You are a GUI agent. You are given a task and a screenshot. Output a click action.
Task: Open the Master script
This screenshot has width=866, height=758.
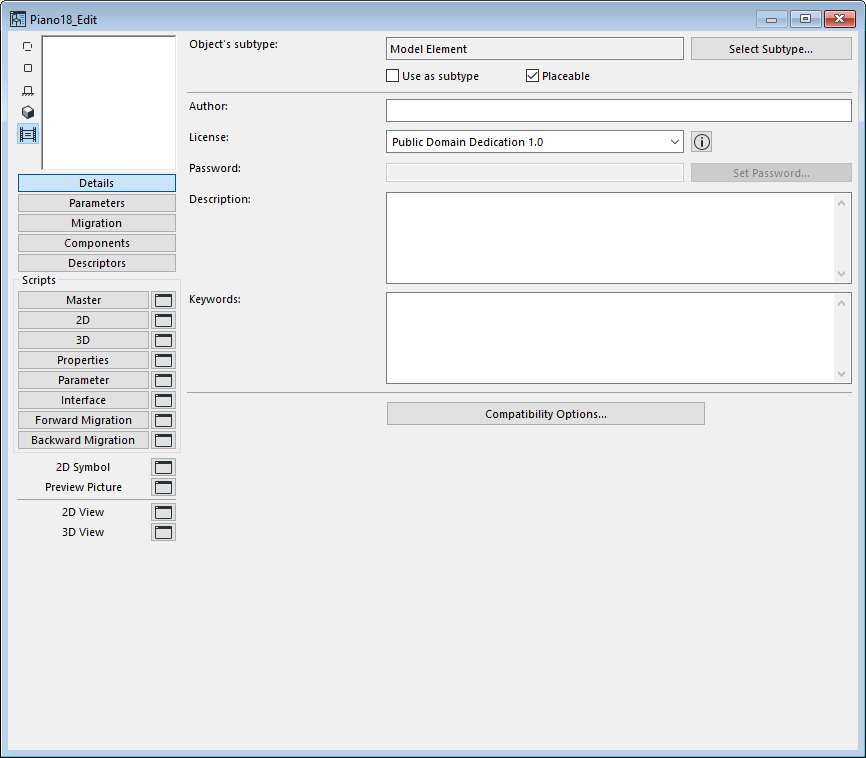[83, 300]
